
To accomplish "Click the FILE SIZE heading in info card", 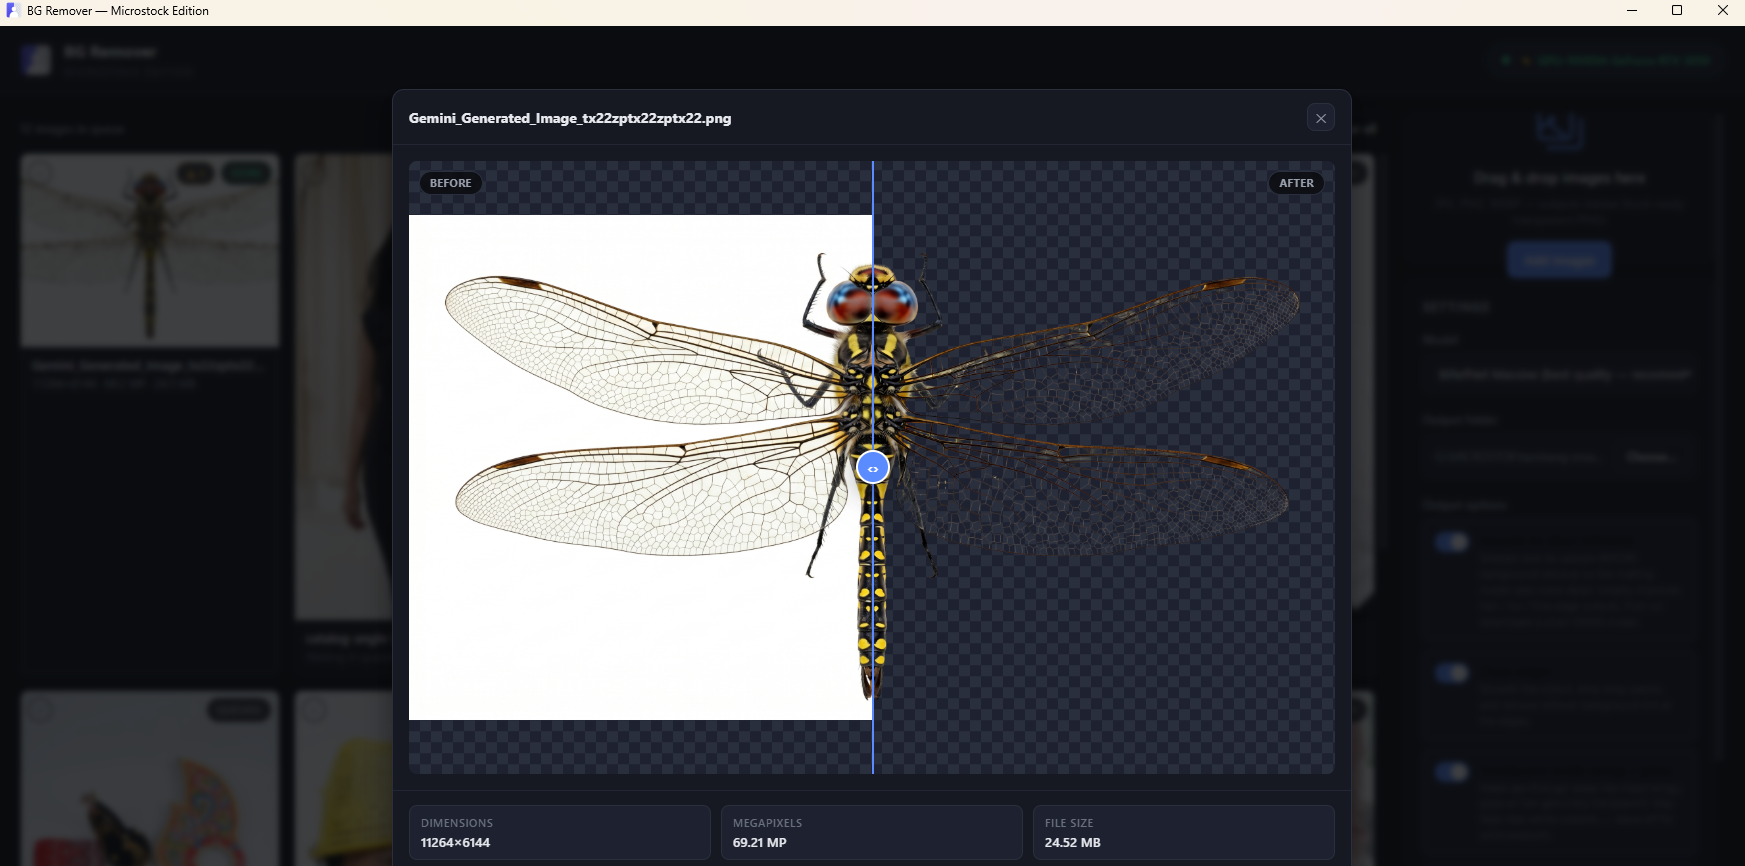I will pos(1069,823).
